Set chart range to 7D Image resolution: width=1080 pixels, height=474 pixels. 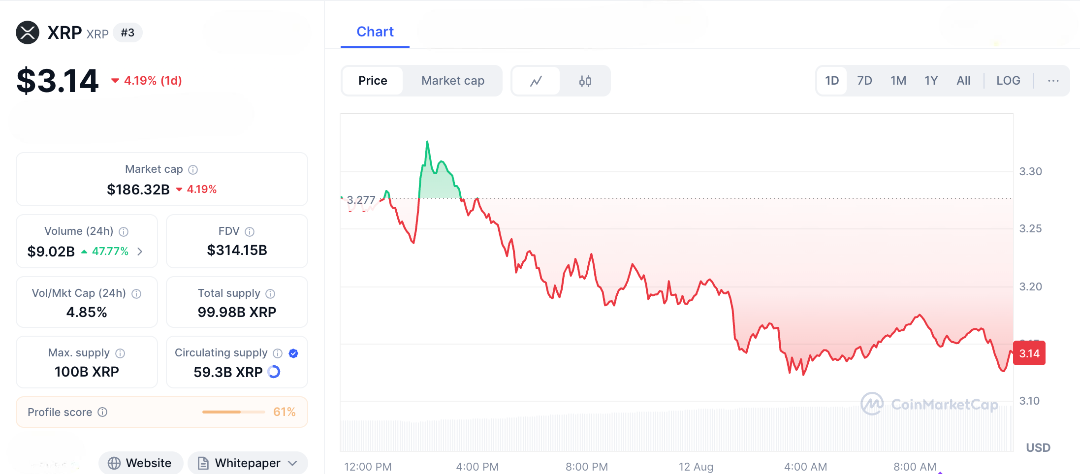coord(864,81)
